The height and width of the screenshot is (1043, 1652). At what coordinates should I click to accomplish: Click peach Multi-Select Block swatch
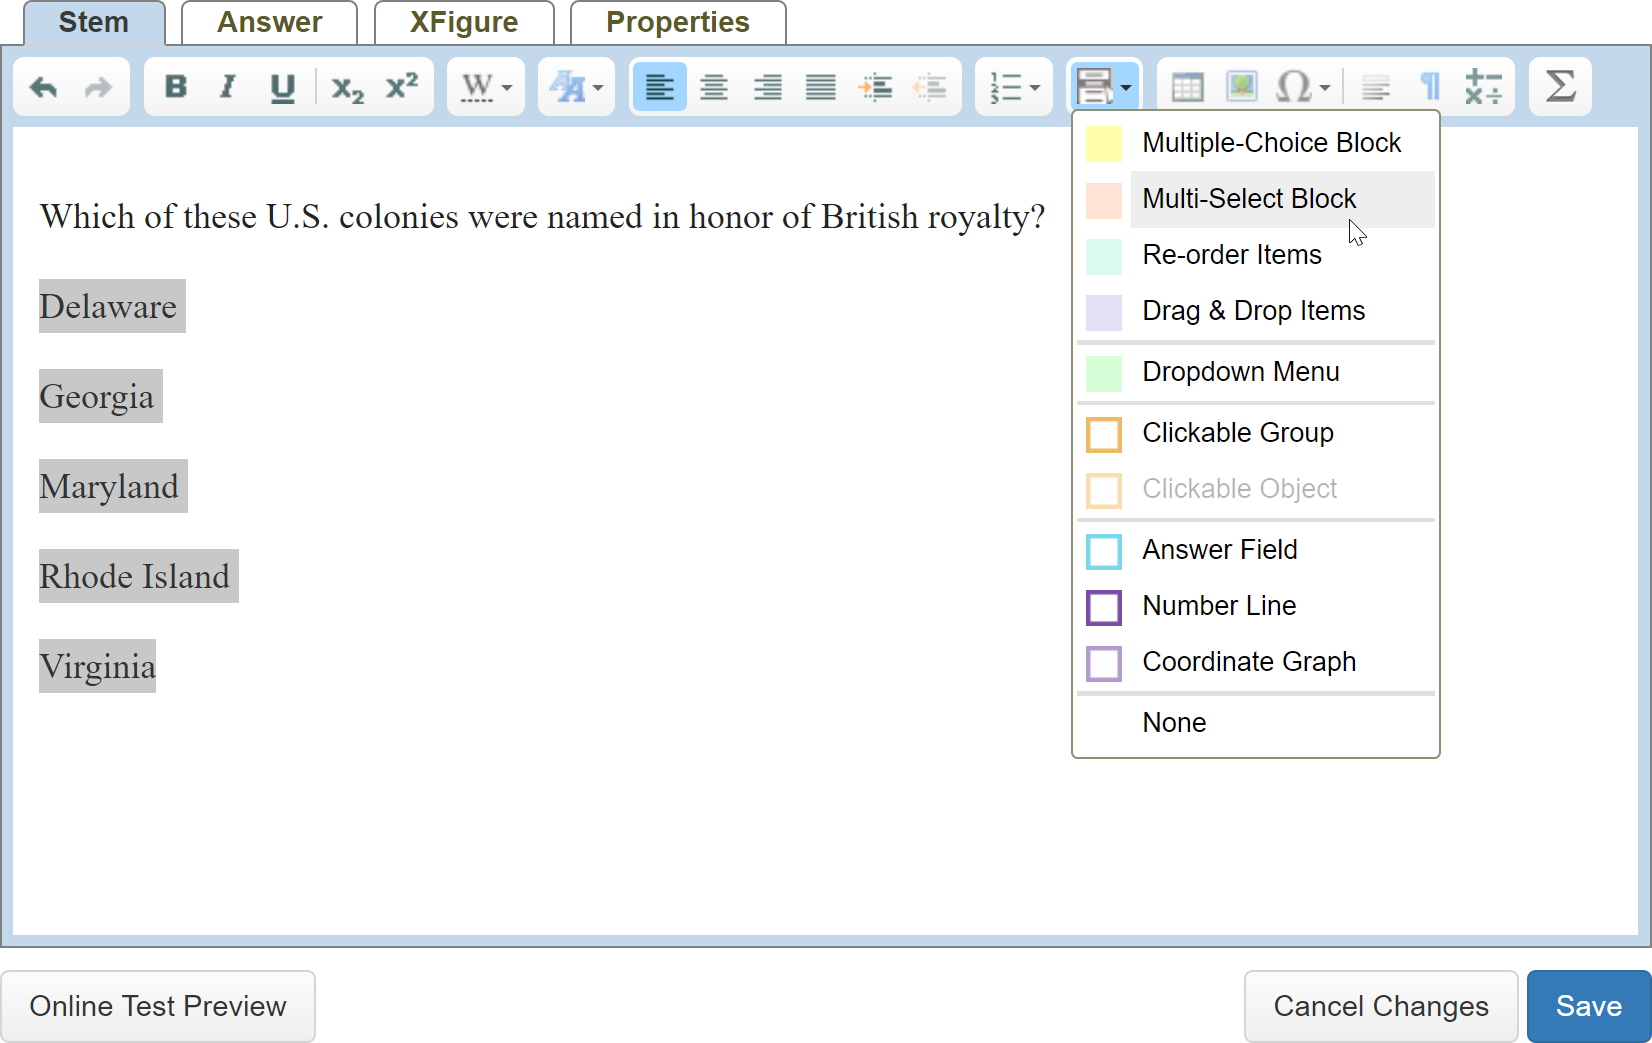[1104, 200]
